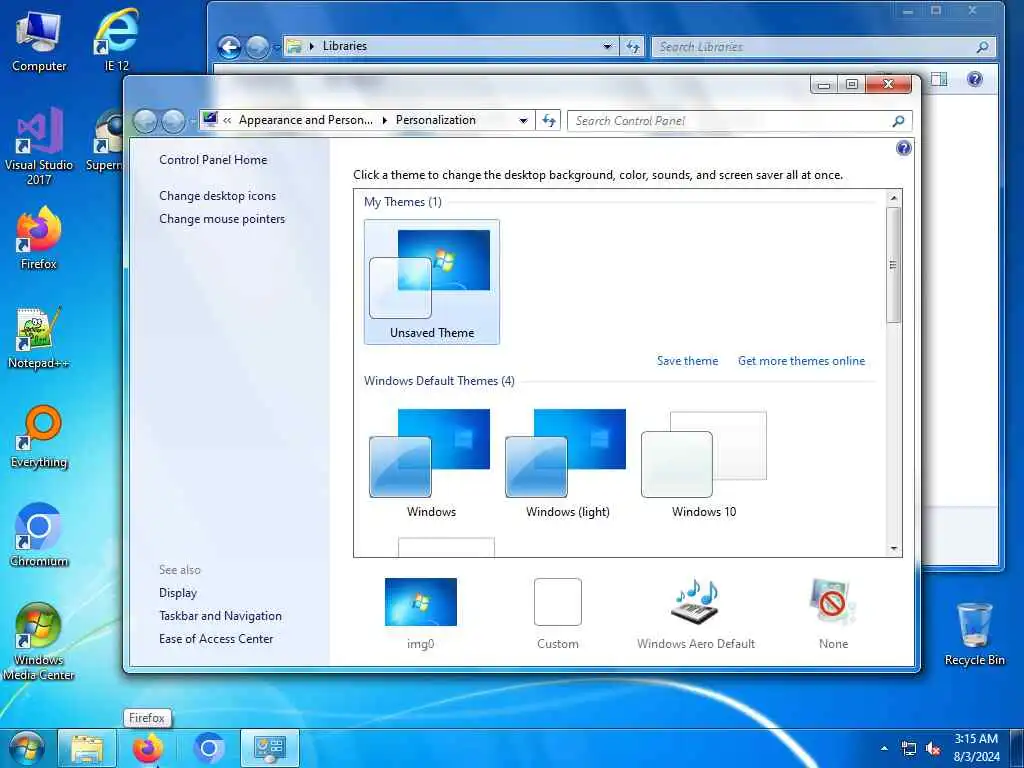This screenshot has width=1024, height=768.
Task: Click the muted volume tray icon
Action: tap(933, 748)
